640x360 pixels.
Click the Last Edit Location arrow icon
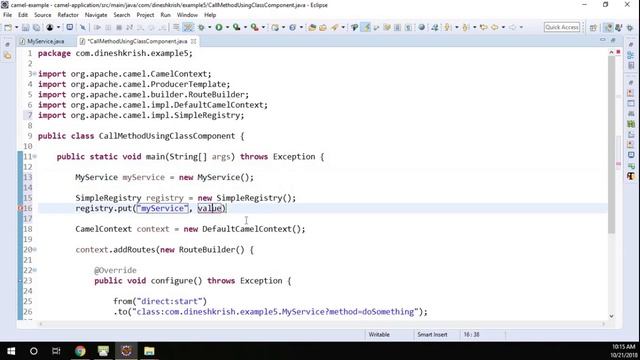(484, 27)
